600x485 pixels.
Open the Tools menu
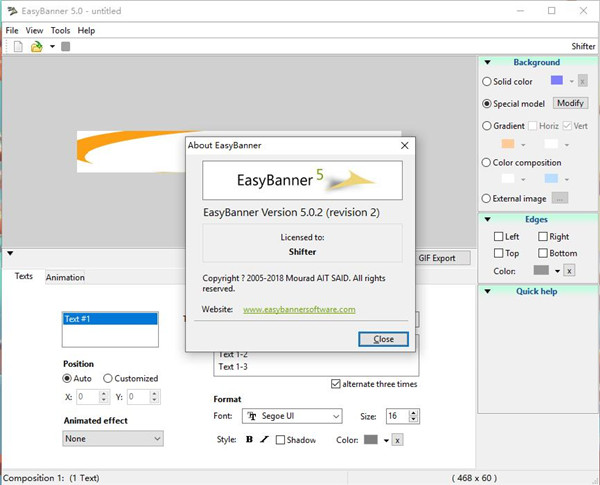[60, 31]
